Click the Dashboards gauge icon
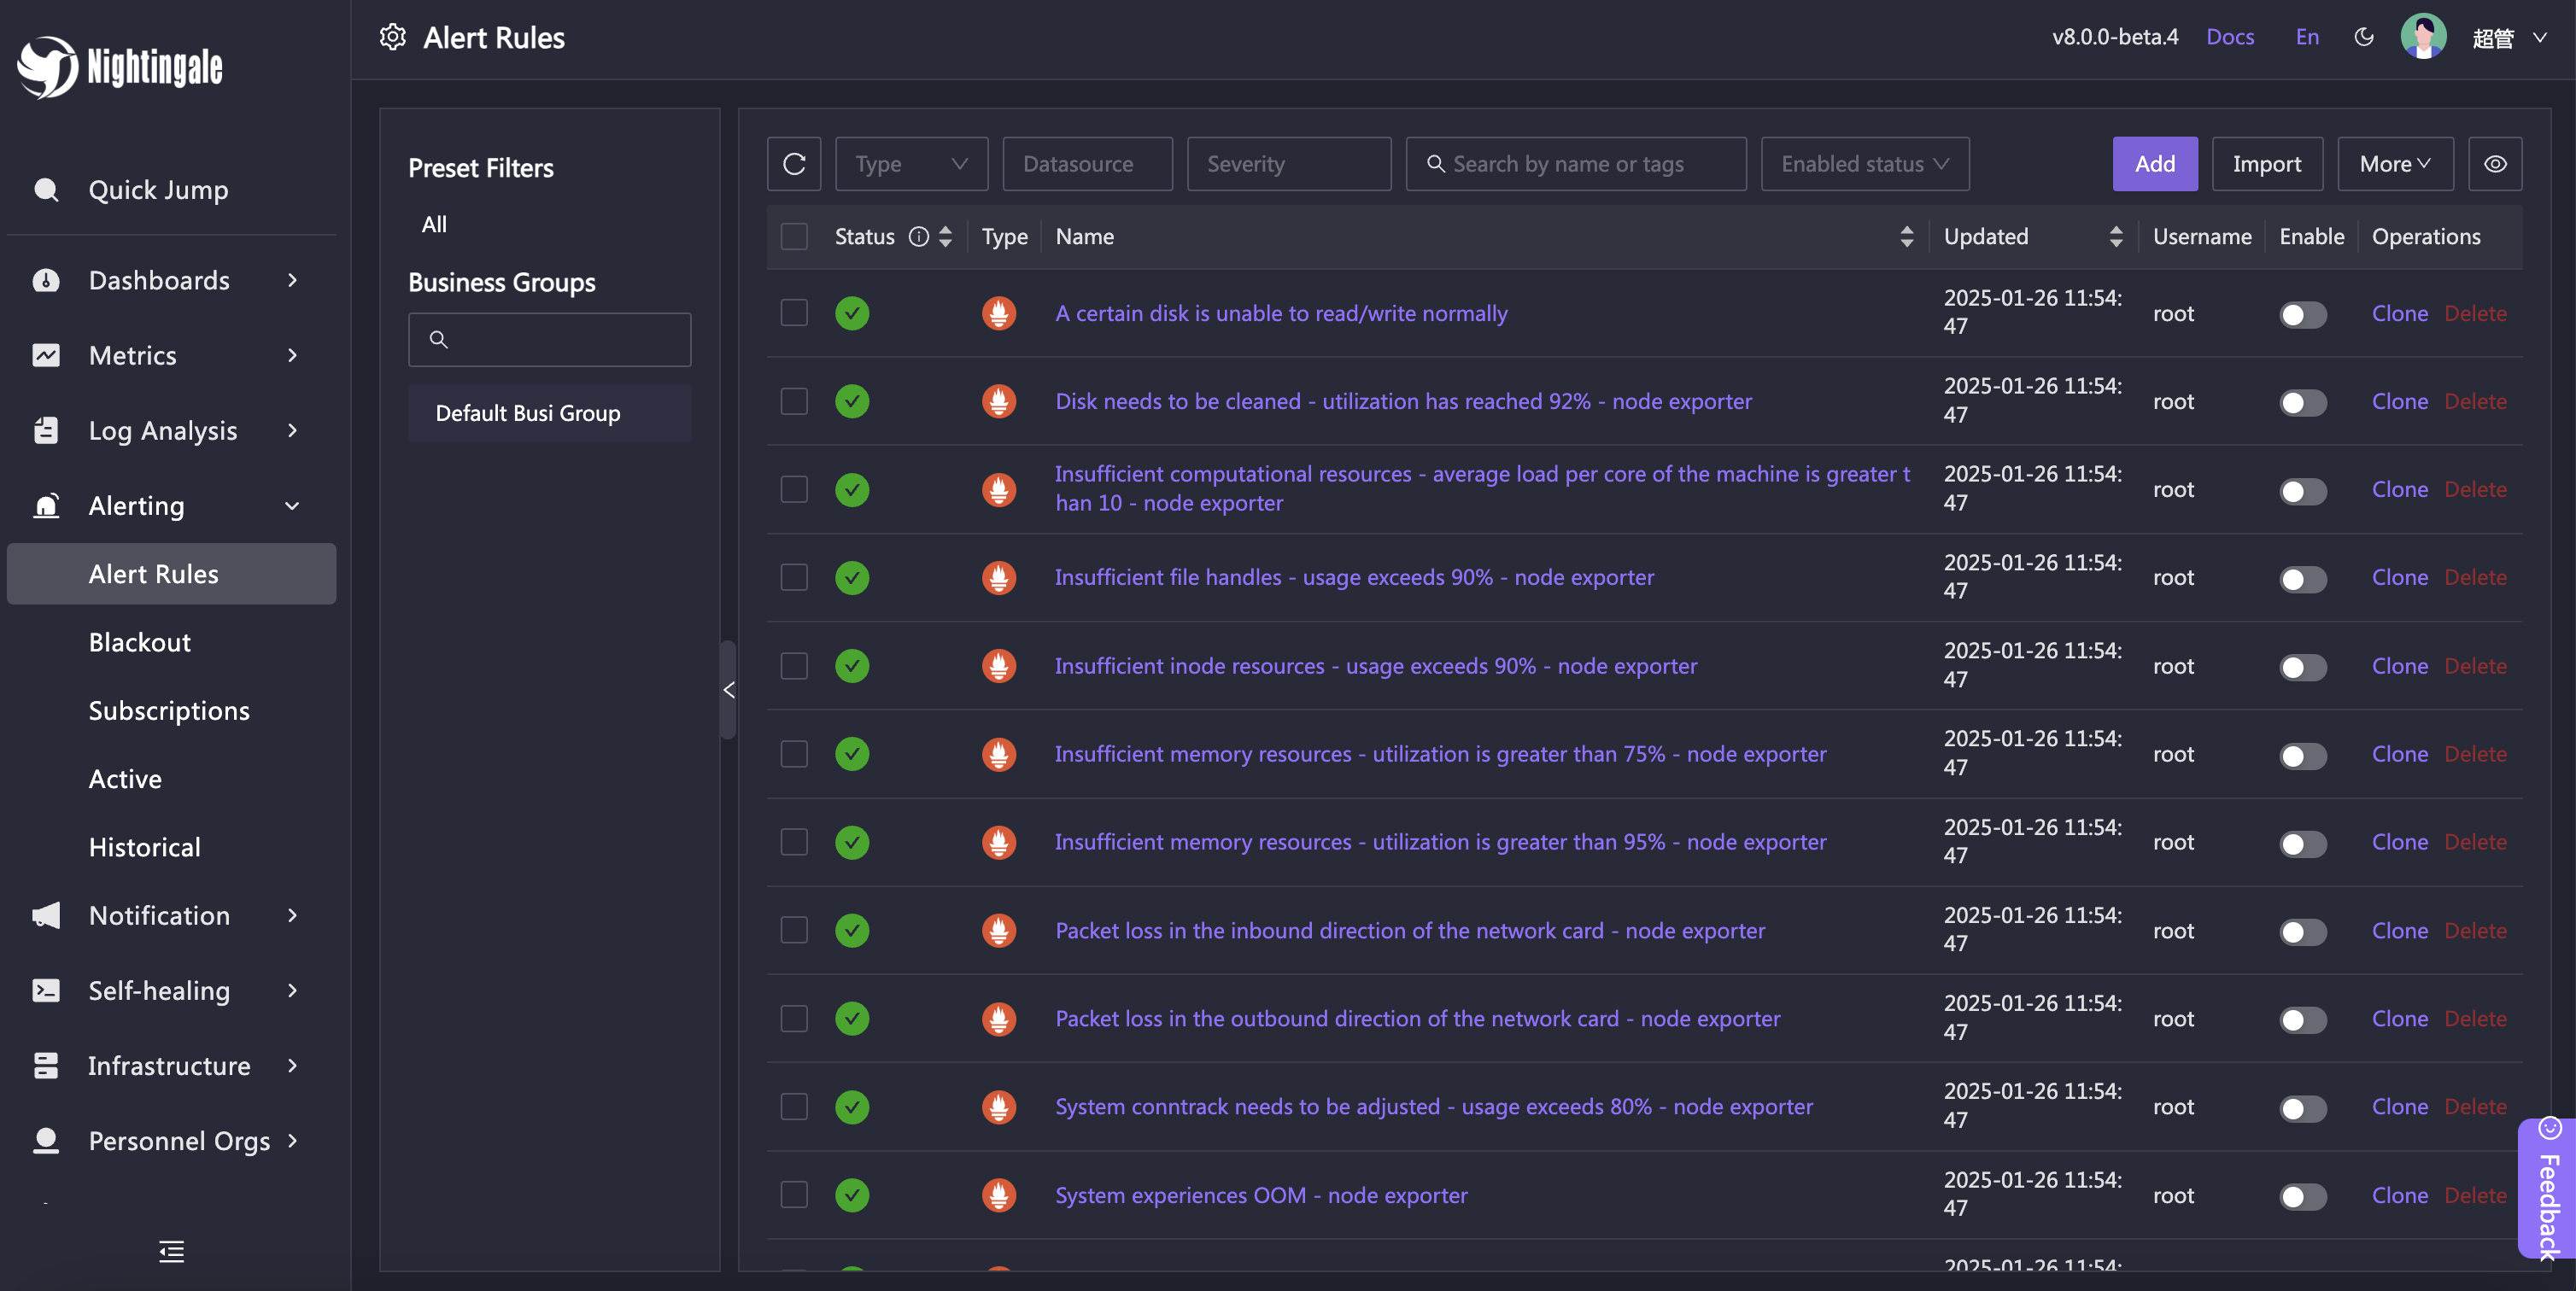Viewport: 2576px width, 1291px height. 46,280
